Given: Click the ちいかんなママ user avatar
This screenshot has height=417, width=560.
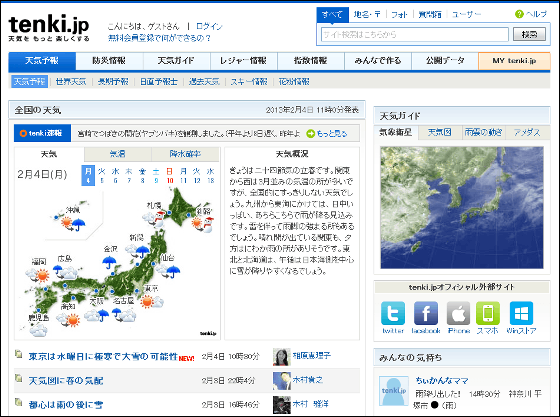Looking at the screenshot, I should coord(394,391).
